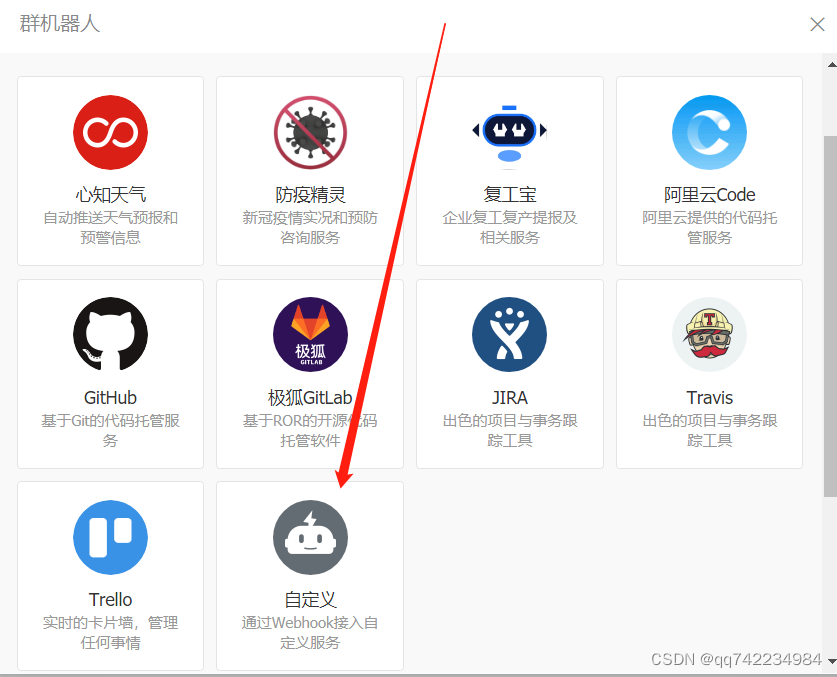This screenshot has width=837, height=677.
Task: Open the 心知天气 robot card
Action: pos(110,170)
